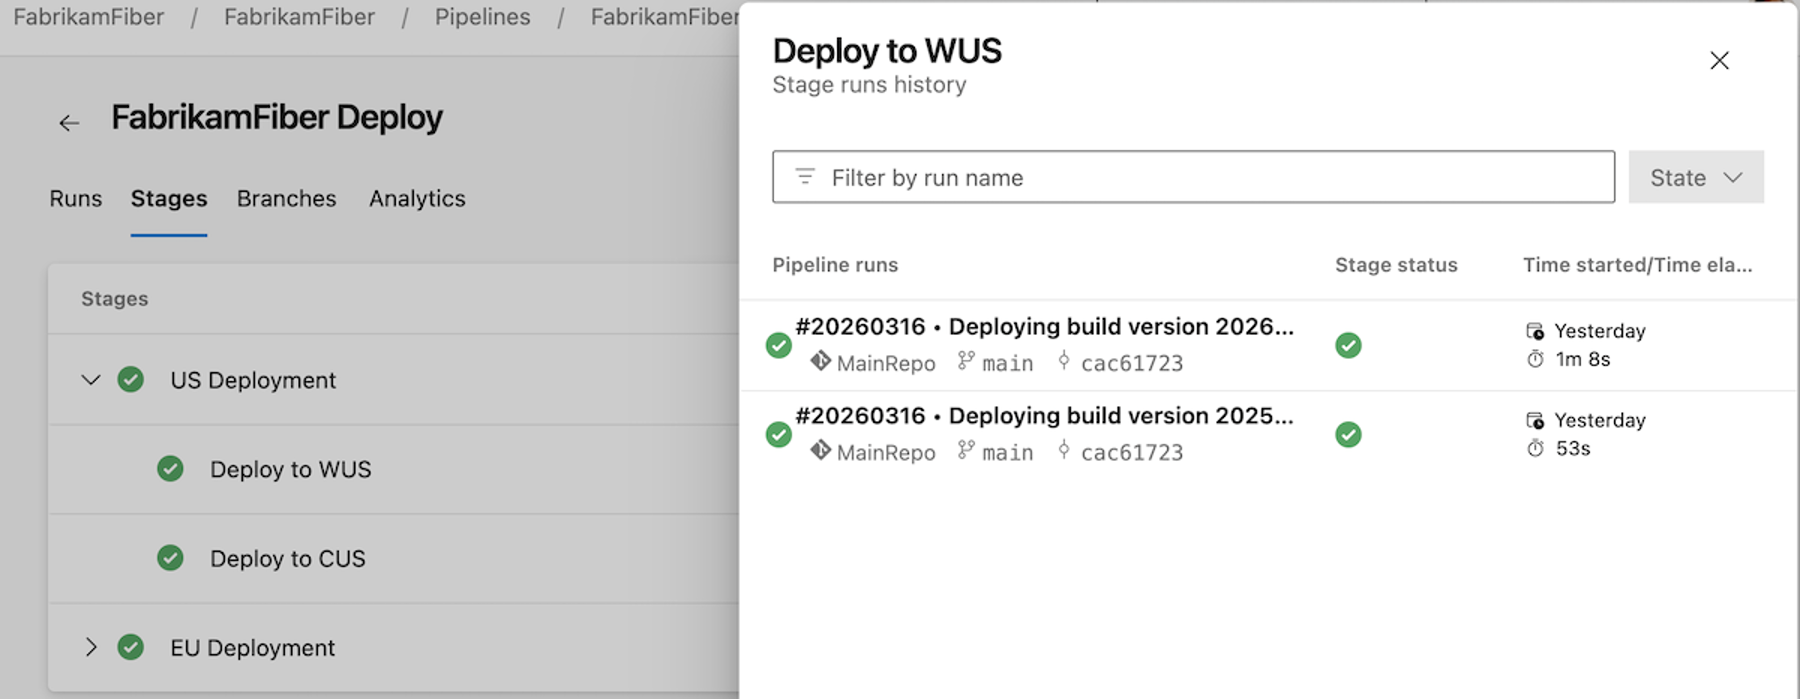This screenshot has height=699, width=1800.
Task: Click stage status icon in the 1m 8s row
Action: coord(1348,345)
